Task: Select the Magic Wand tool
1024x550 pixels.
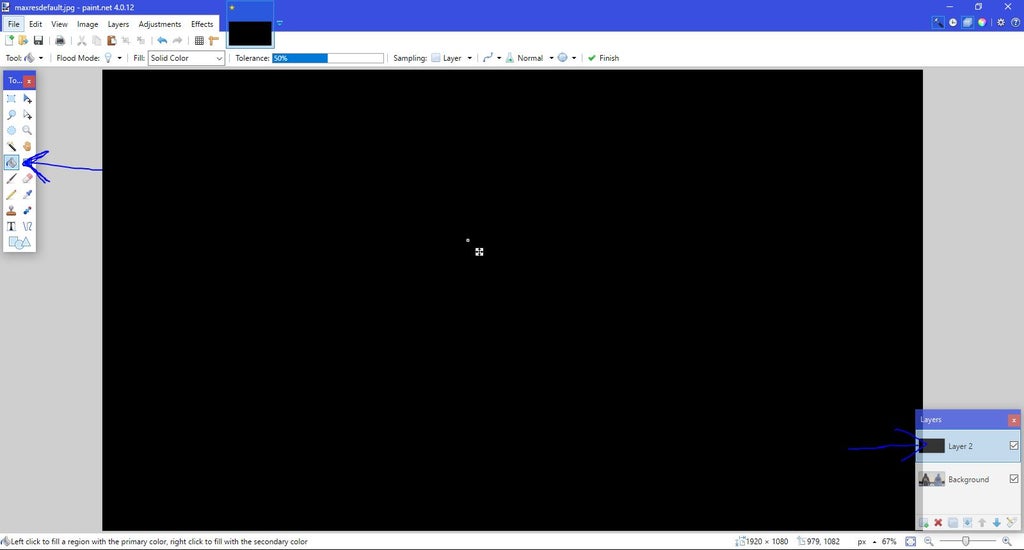Action: click(x=11, y=146)
